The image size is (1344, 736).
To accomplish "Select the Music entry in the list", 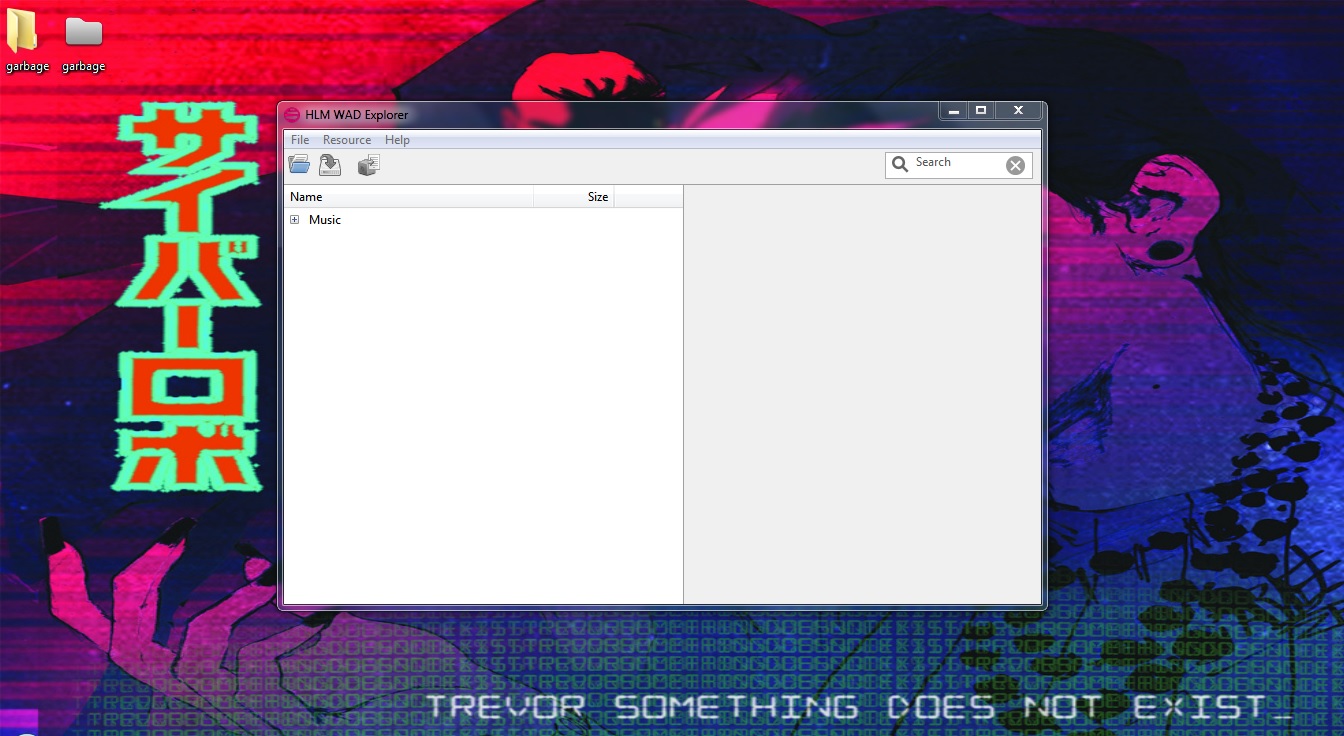I will tap(325, 220).
